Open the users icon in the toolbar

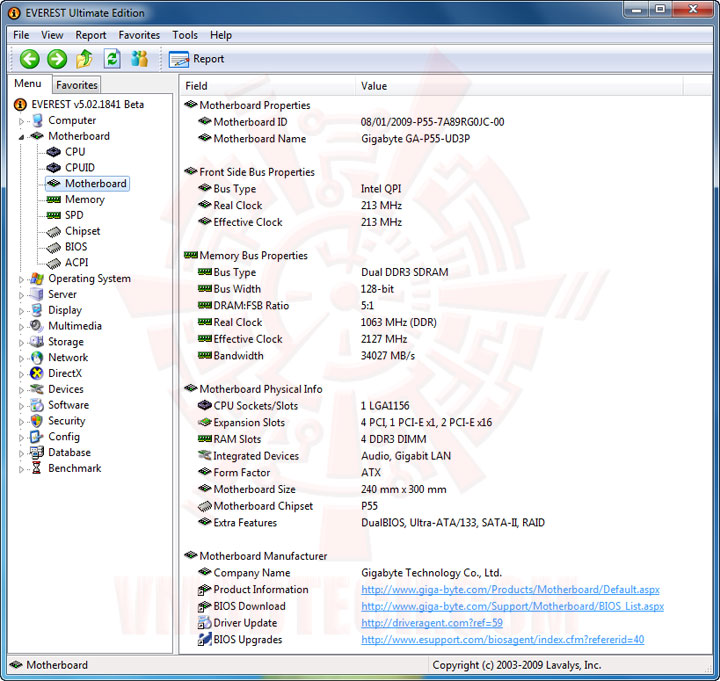coord(139,59)
